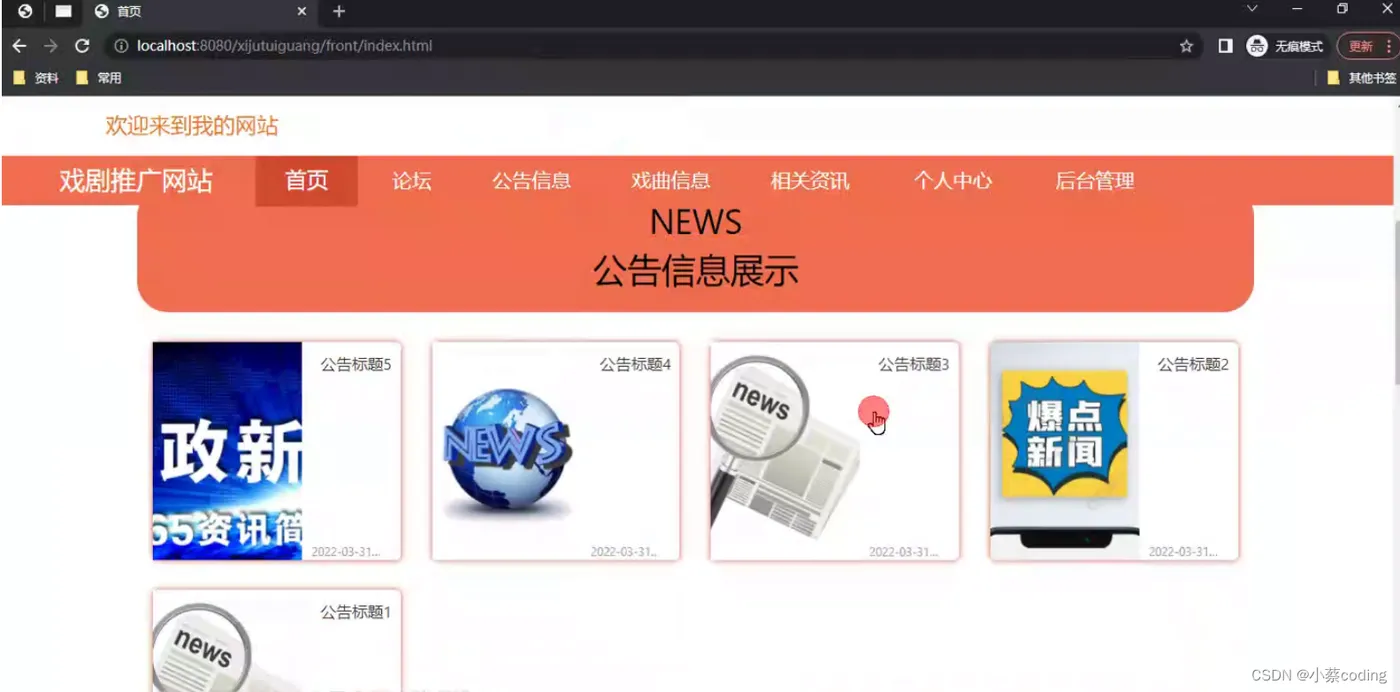This screenshot has height=692, width=1400.
Task: Click the date on 公告标题4 card
Action: (x=624, y=552)
